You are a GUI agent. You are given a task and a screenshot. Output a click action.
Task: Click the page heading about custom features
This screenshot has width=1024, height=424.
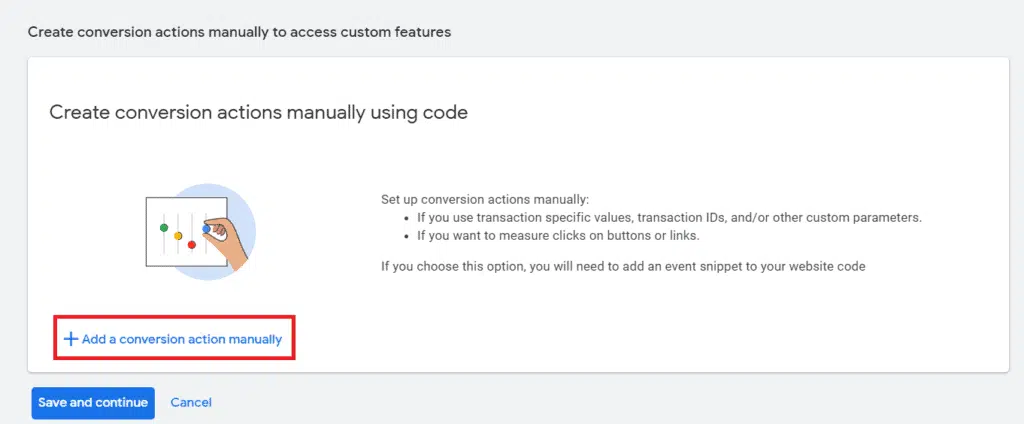pos(239,32)
